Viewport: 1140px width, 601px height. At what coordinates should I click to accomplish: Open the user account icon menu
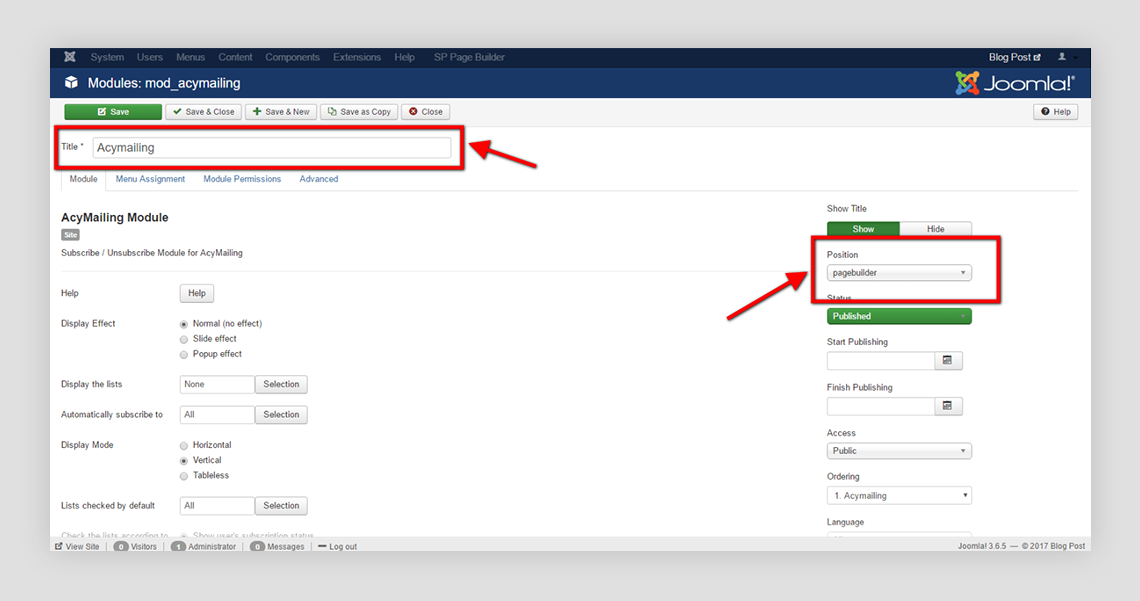1062,57
